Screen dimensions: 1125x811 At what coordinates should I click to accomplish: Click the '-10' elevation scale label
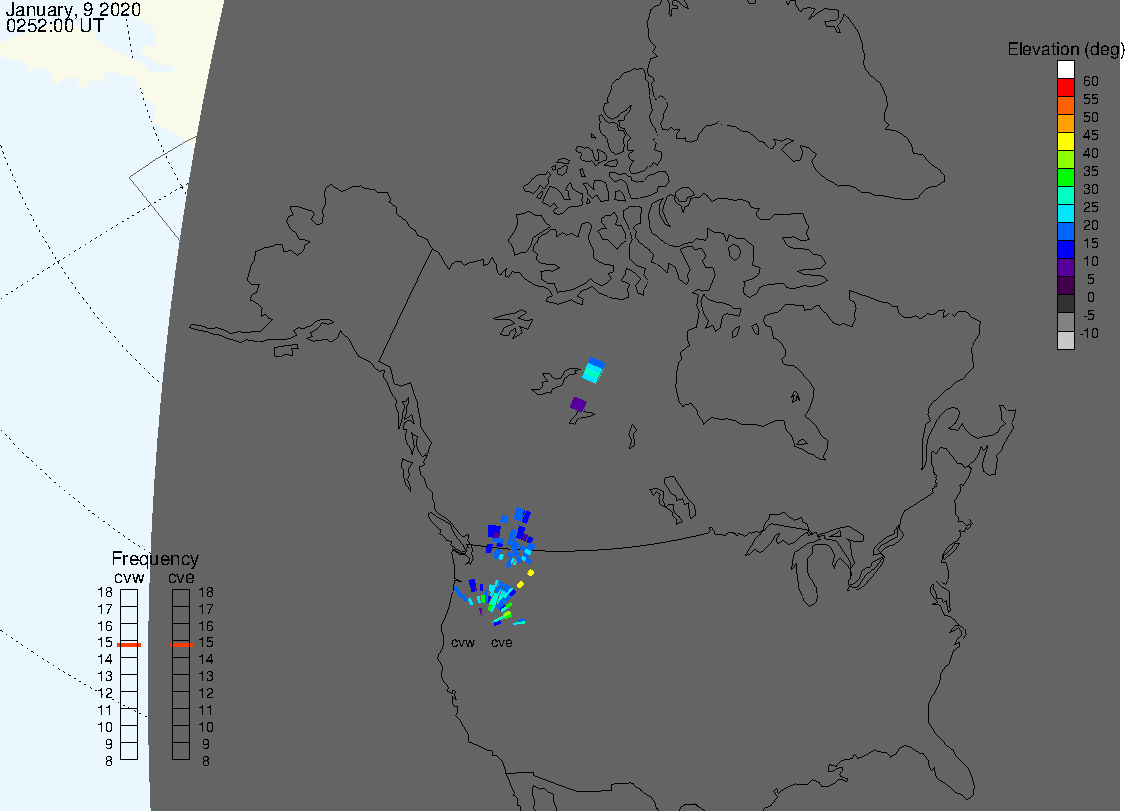(1089, 333)
